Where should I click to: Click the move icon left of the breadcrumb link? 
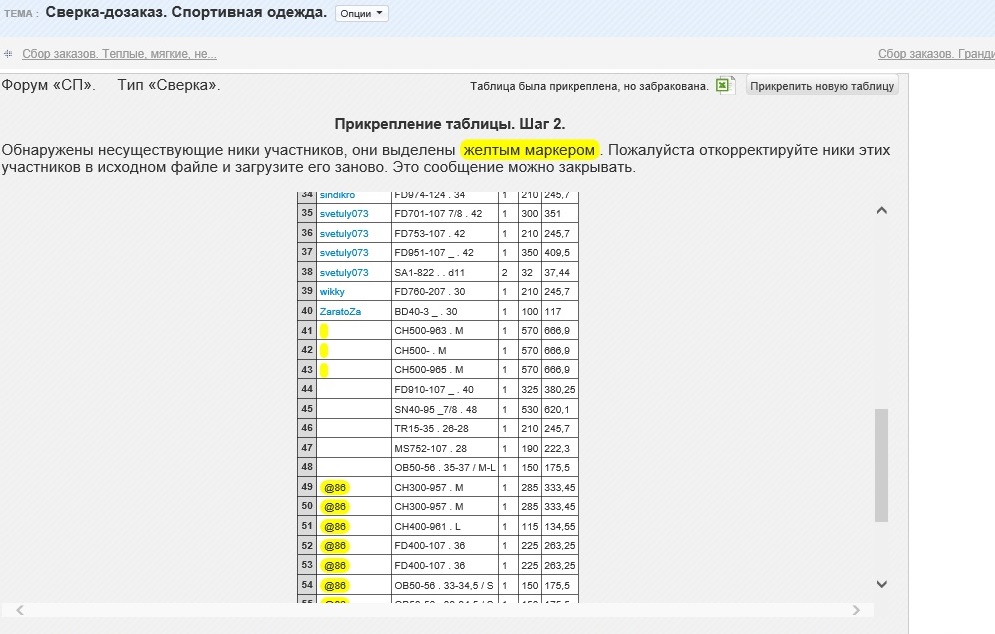pyautogui.click(x=8, y=54)
